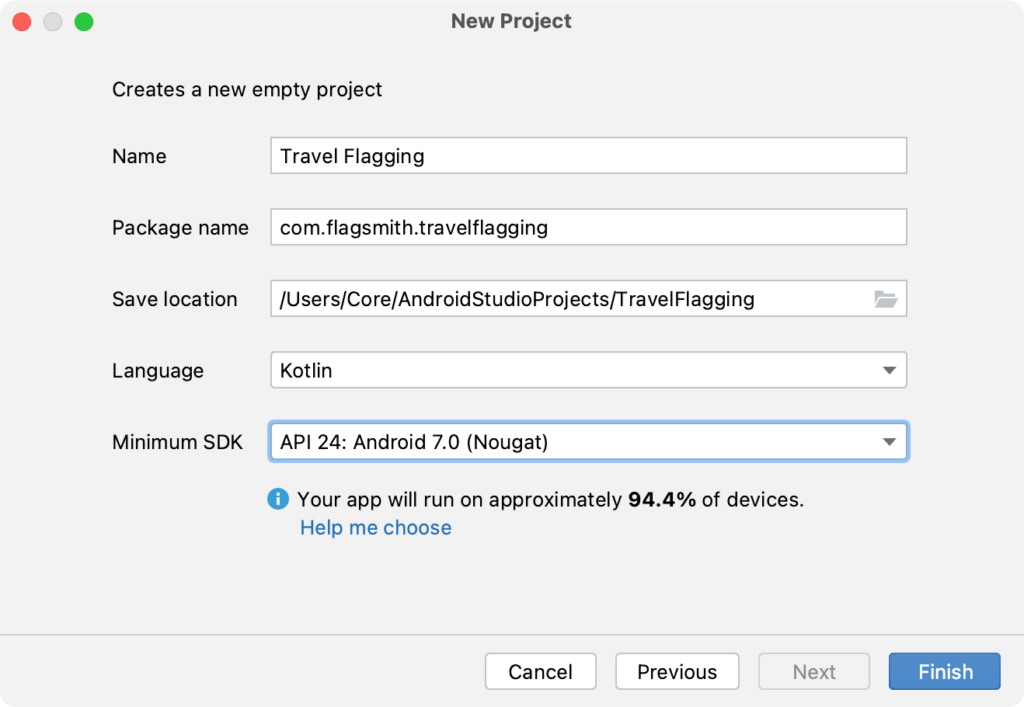Image resolution: width=1024 pixels, height=707 pixels.
Task: Open the Language dropdown showing Kotlin
Action: [x=588, y=370]
